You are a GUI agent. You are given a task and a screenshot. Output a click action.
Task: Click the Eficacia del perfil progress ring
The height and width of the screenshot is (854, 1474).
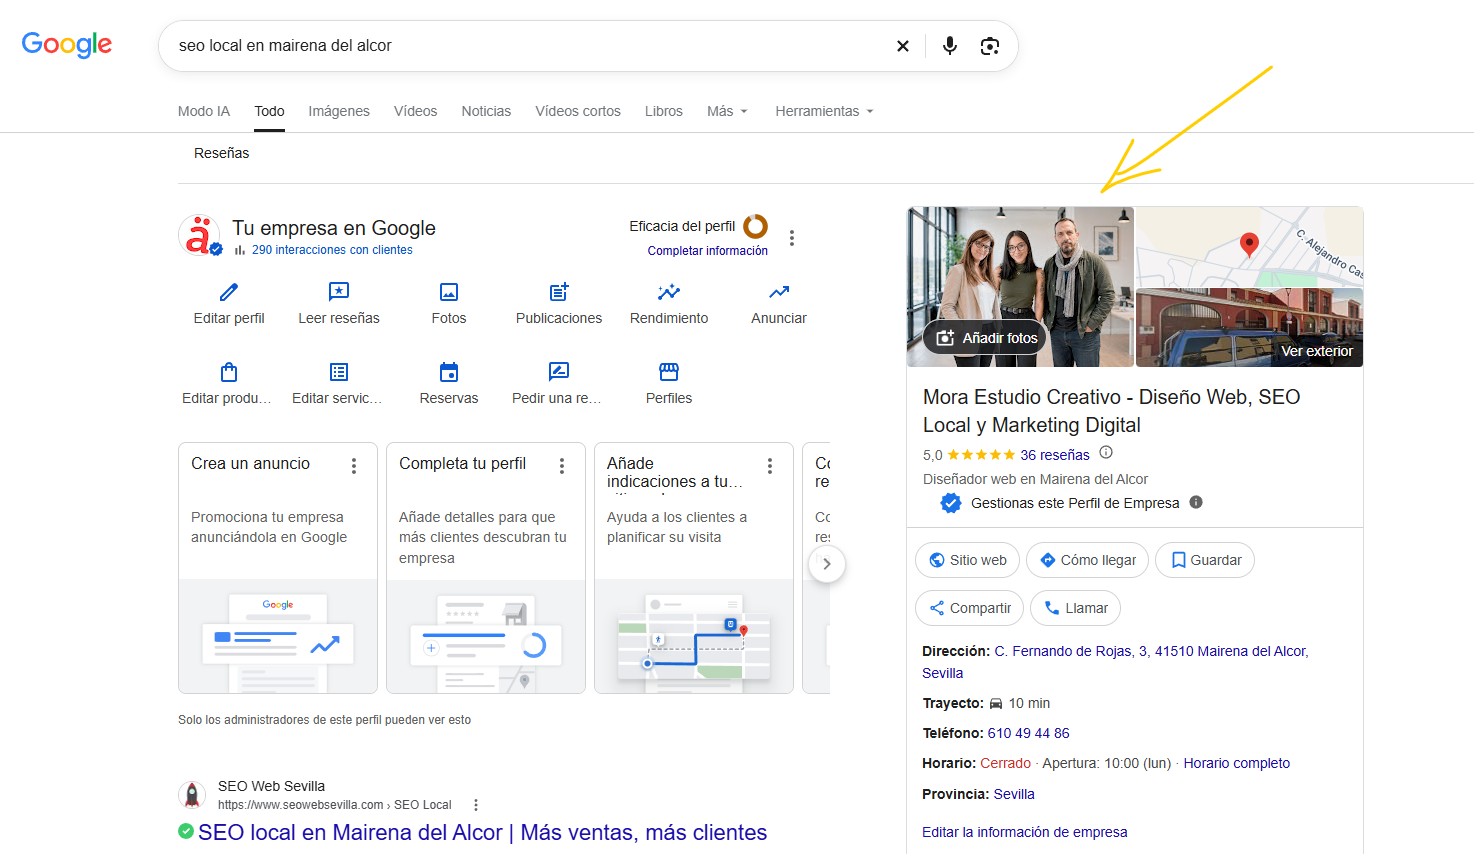pyautogui.click(x=755, y=226)
